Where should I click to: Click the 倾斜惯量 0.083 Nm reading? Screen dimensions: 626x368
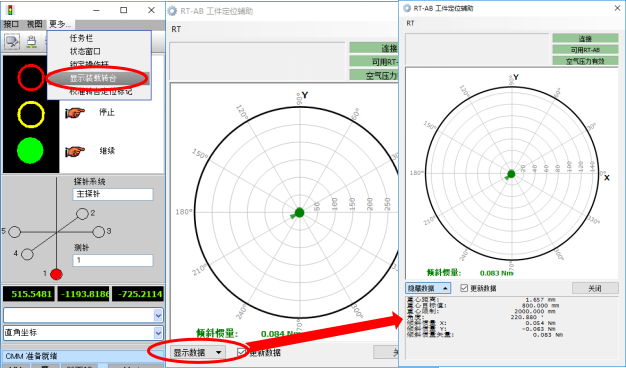tap(470, 273)
